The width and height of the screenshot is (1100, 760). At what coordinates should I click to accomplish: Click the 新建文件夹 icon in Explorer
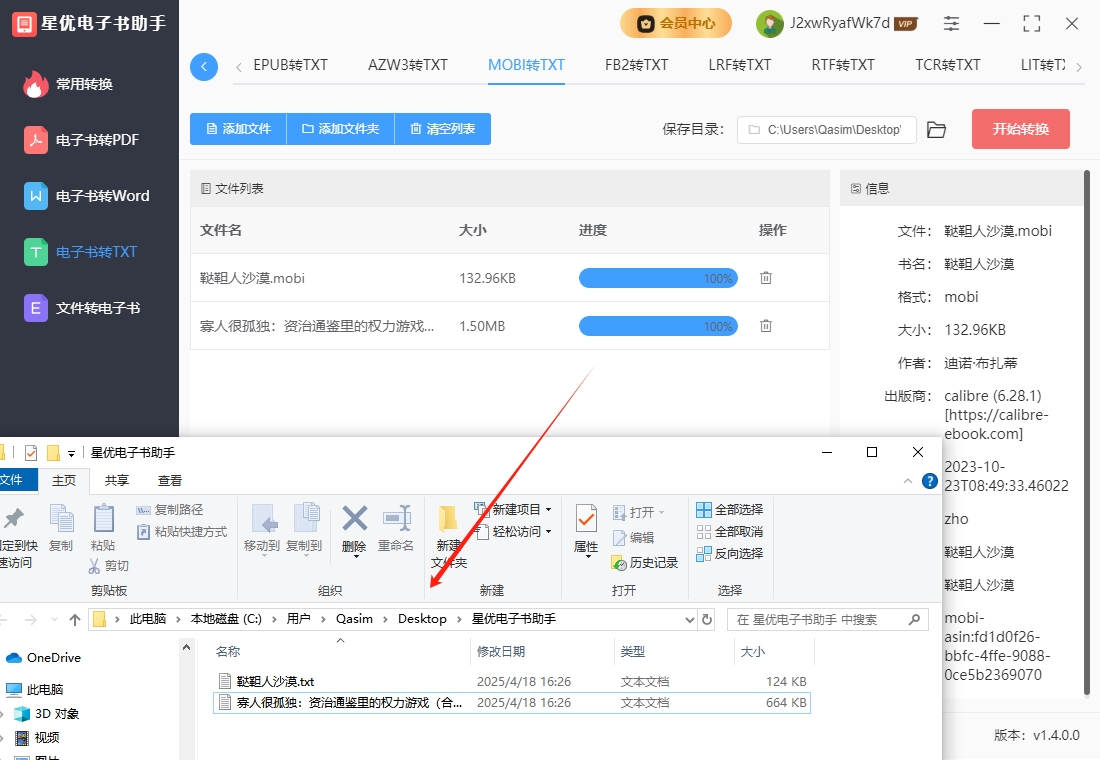(x=448, y=519)
